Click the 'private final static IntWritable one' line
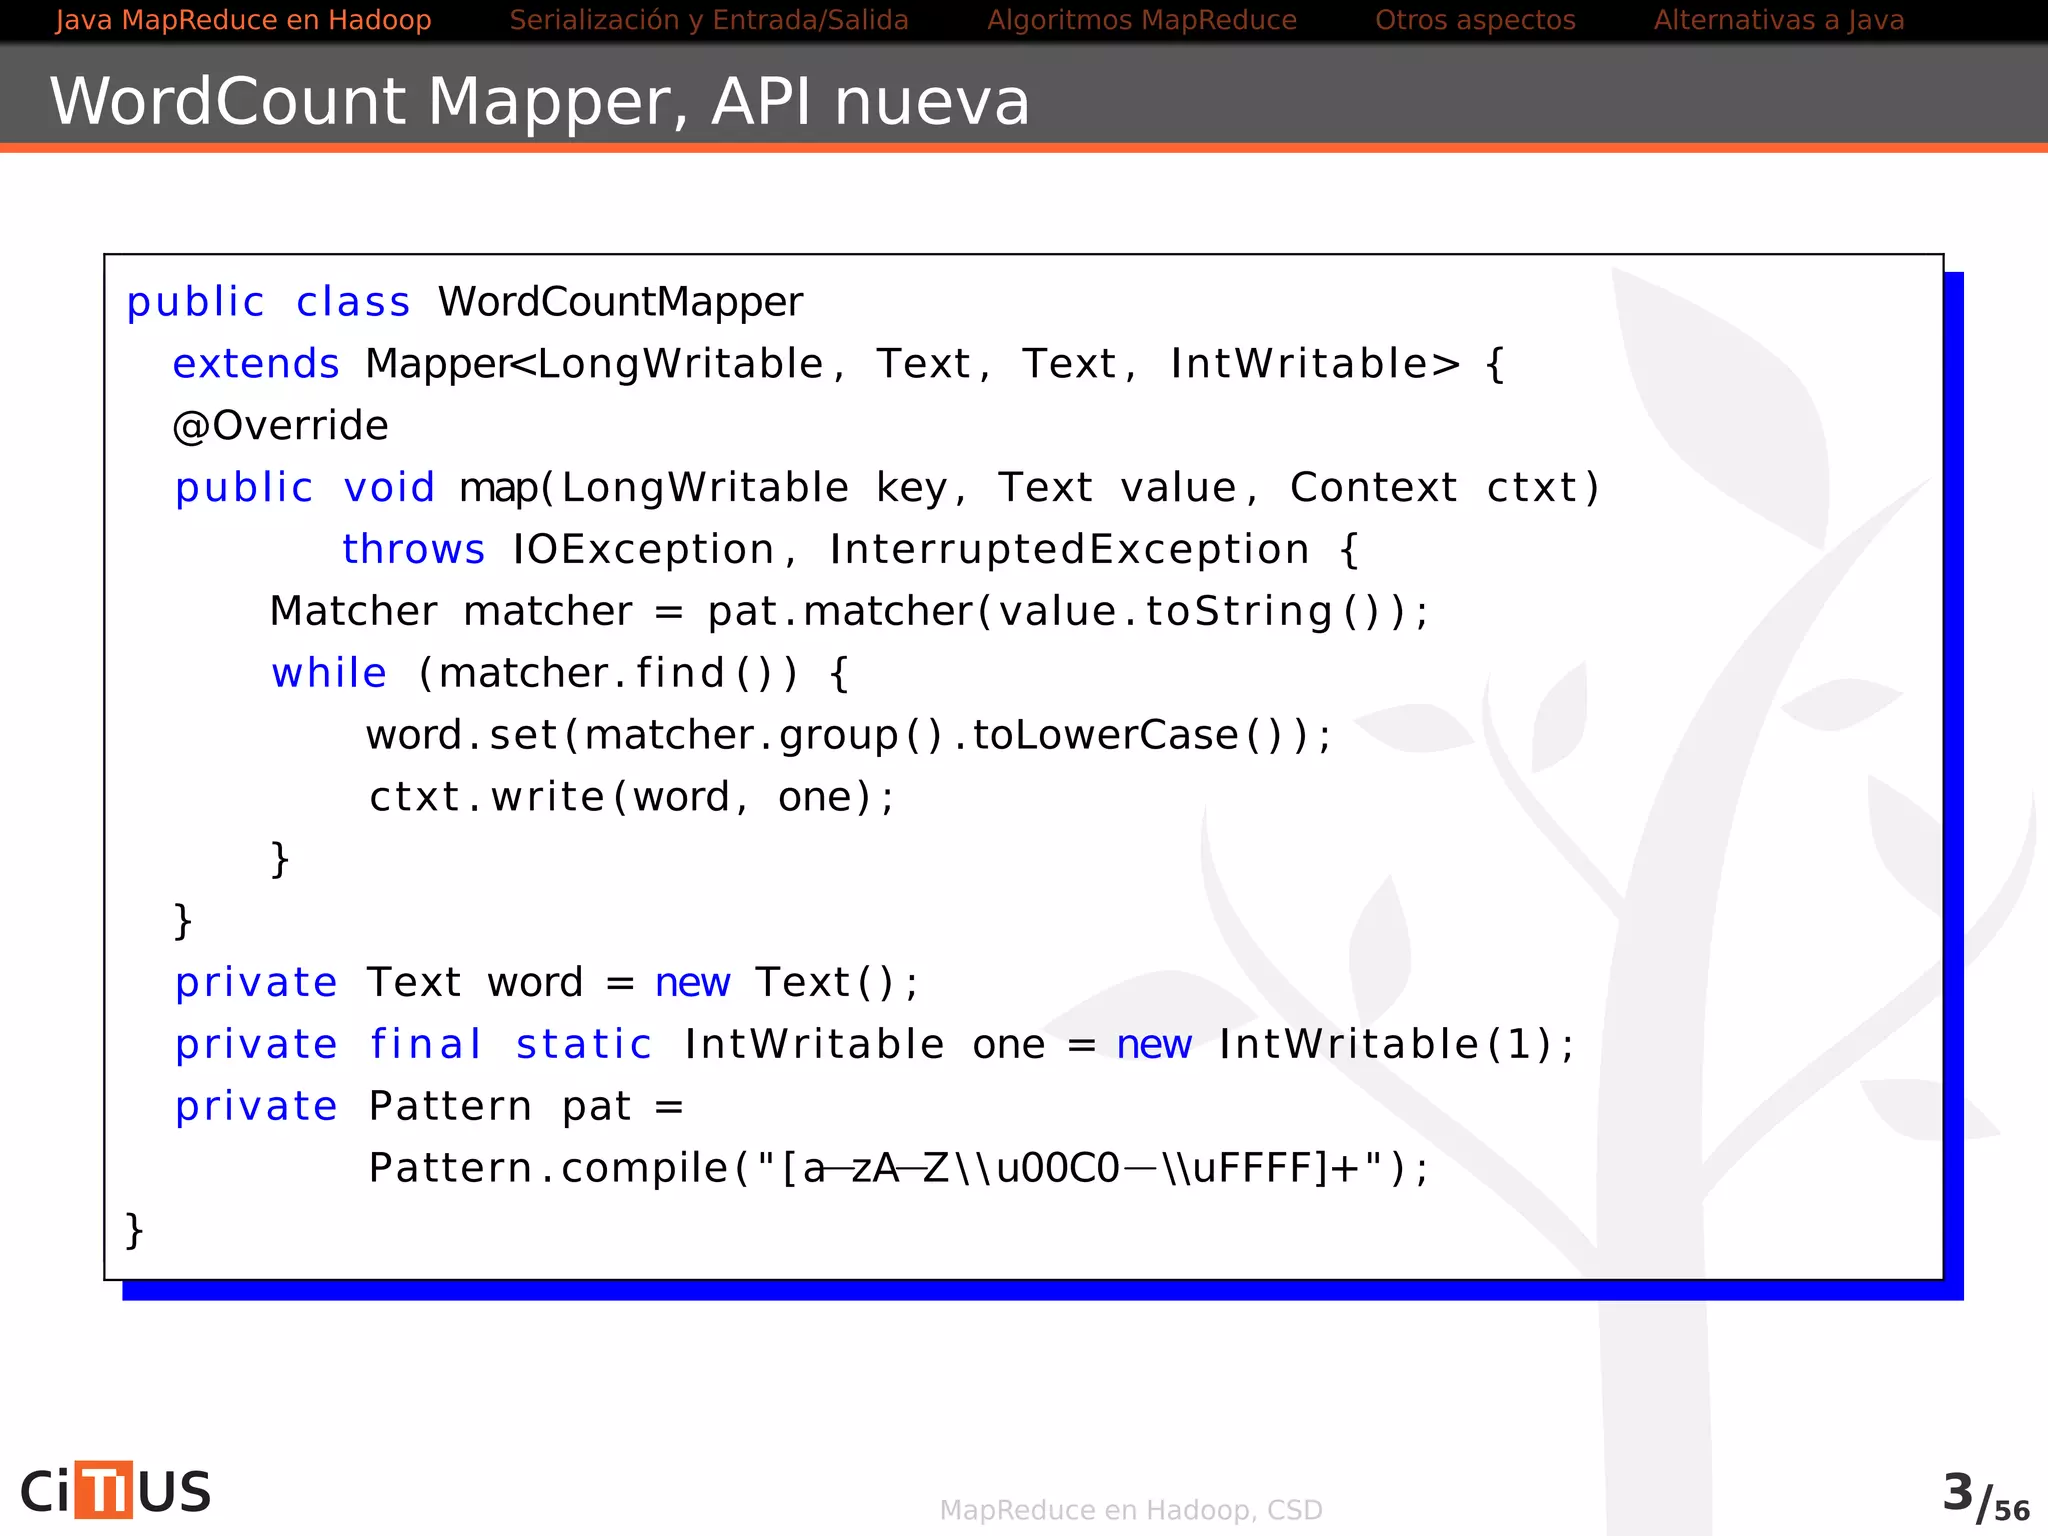 point(875,1045)
